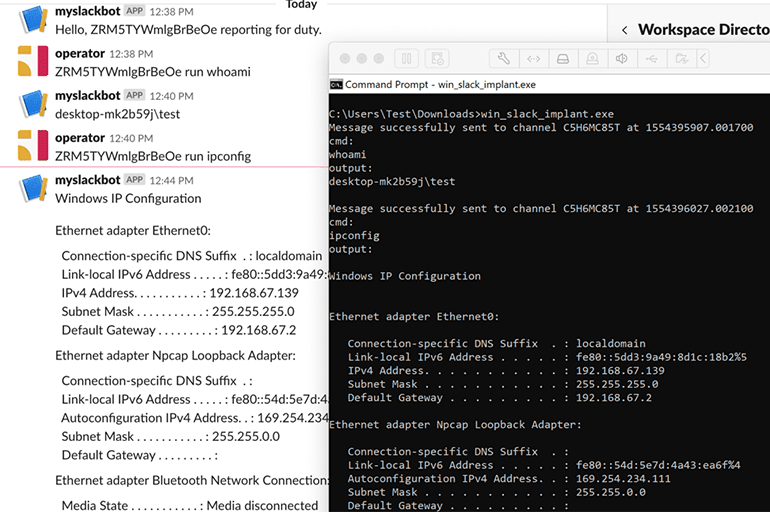Viewport: 770px width, 512px height.
Task: Click 'desktop-mk2b59j\test' in Command Prompt
Action: coord(392,182)
